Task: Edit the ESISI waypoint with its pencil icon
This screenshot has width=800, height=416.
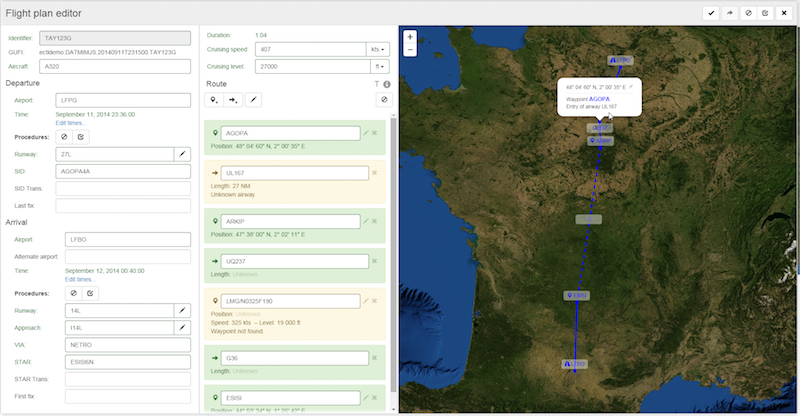Action: pyautogui.click(x=366, y=398)
